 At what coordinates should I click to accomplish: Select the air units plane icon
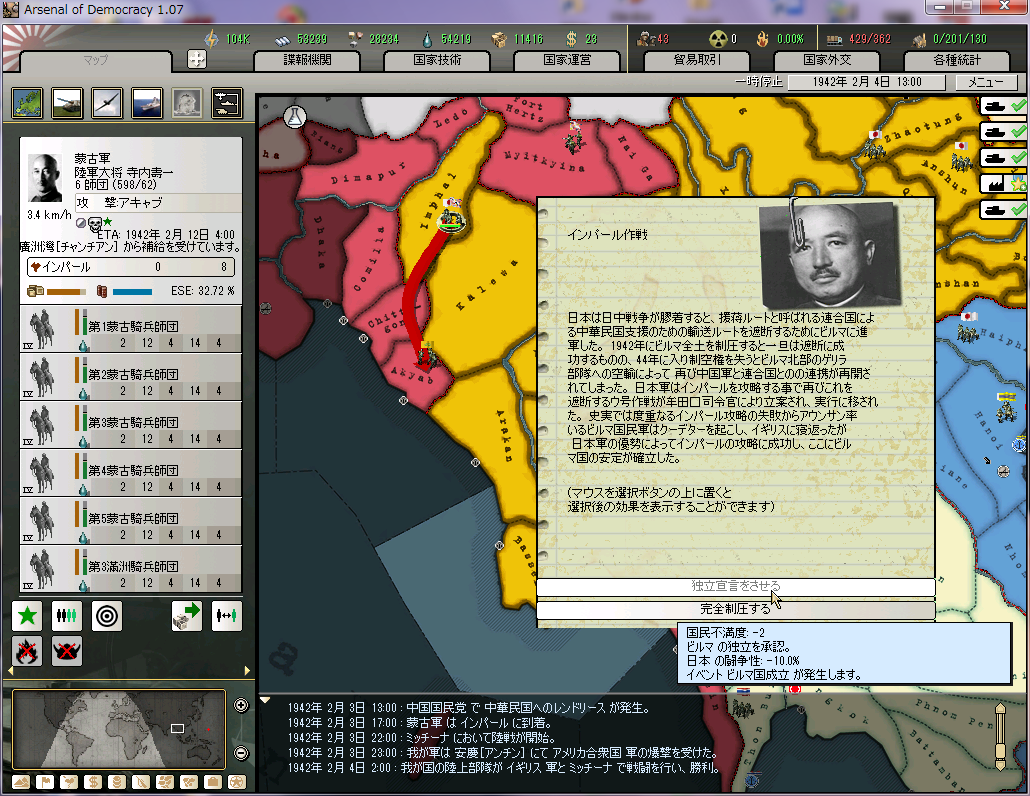tap(107, 103)
